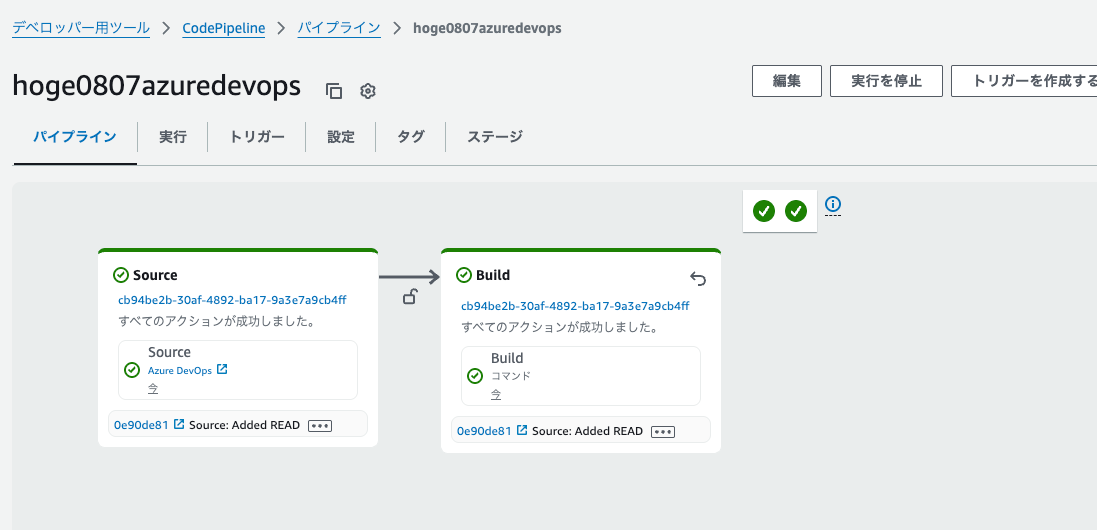1097x530 pixels.
Task: Open the Azure DevOps provider link
Action: click(180, 371)
